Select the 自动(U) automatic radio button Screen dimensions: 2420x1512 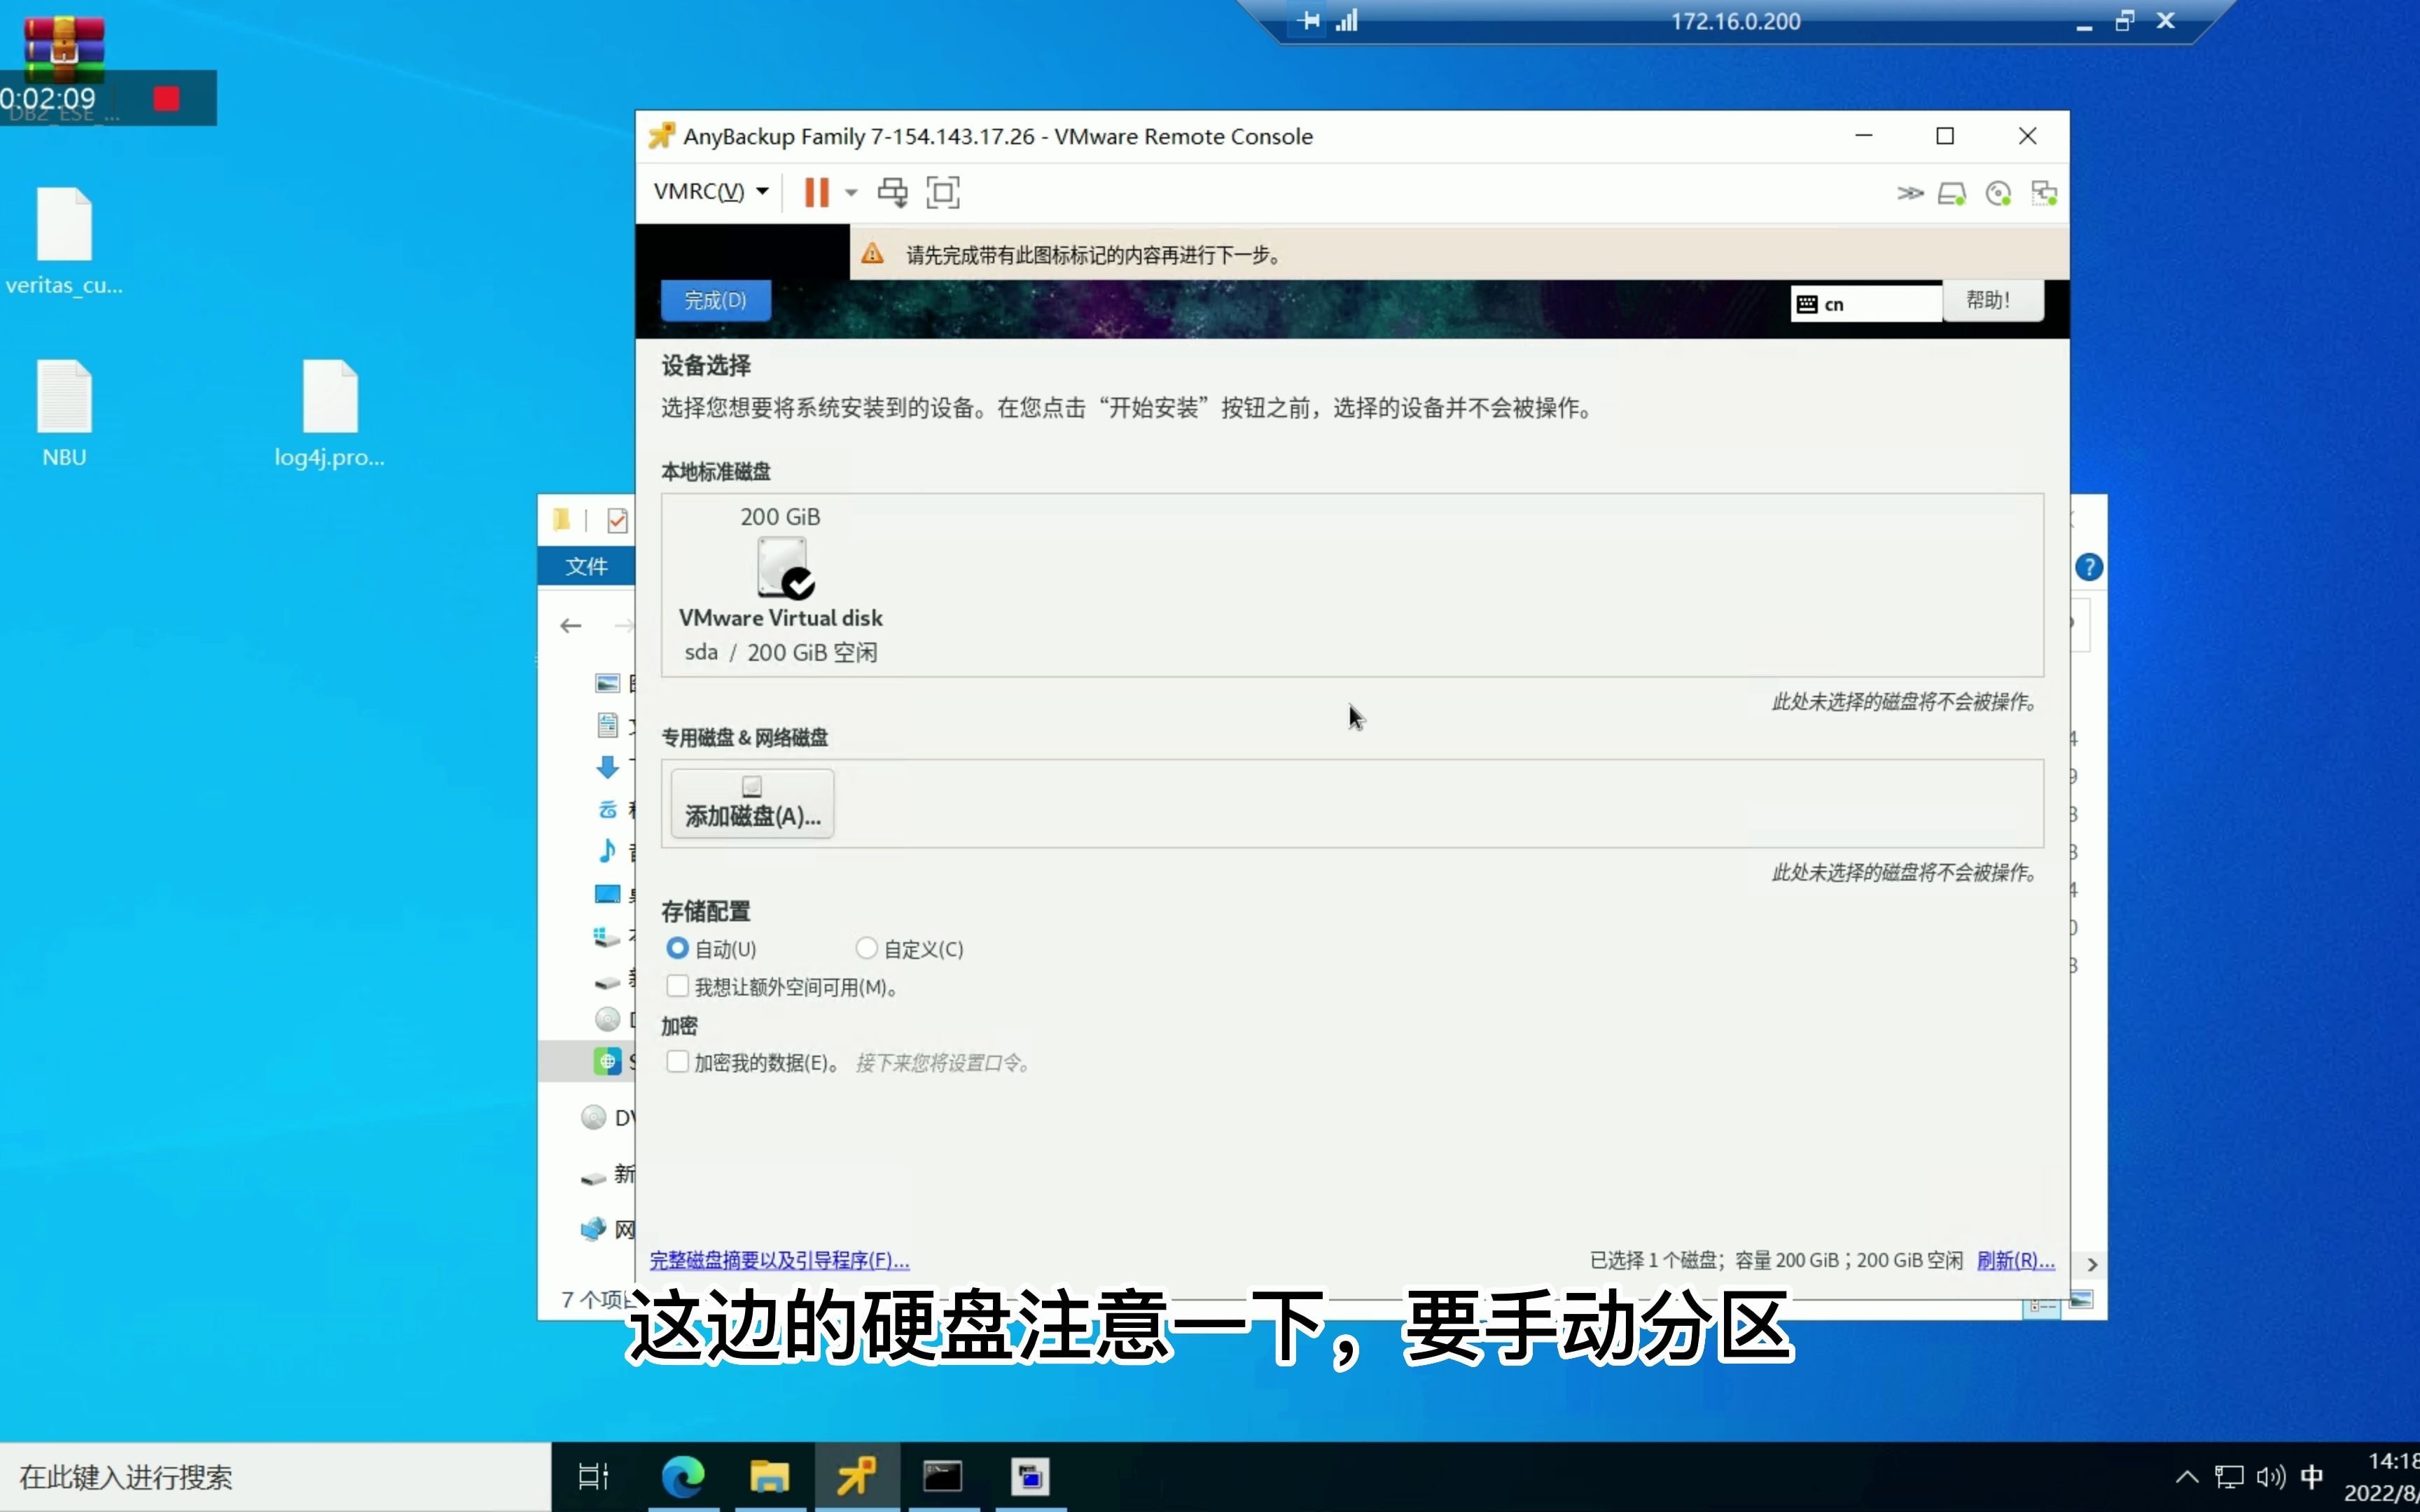(x=677, y=948)
